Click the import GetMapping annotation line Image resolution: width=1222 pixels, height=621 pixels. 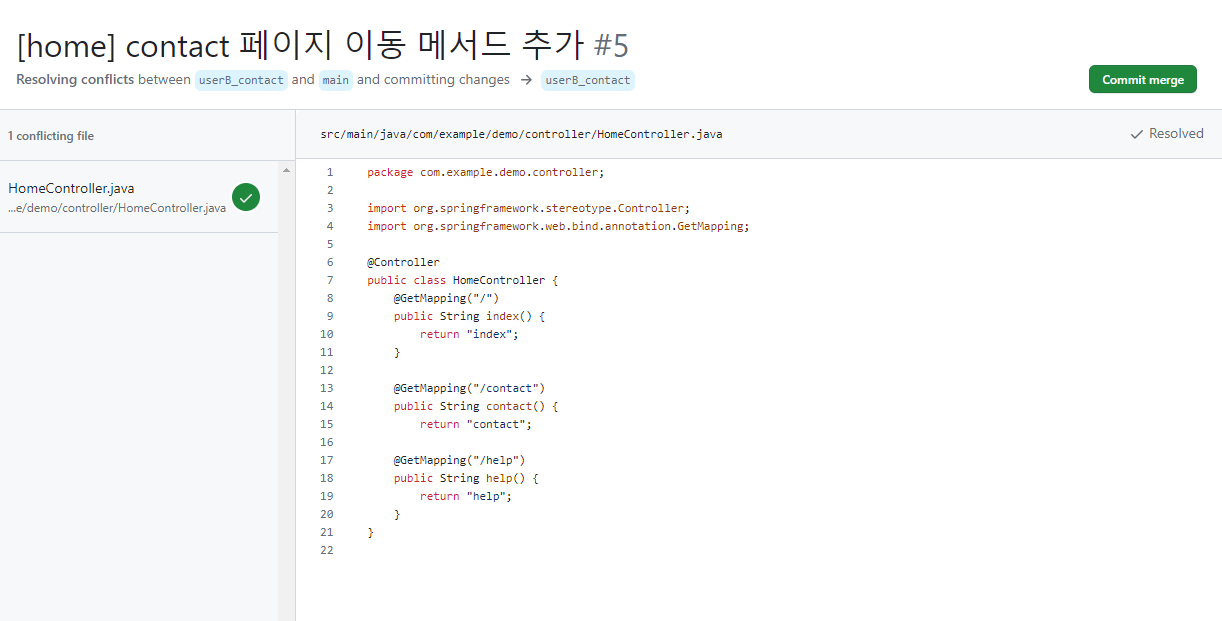click(558, 226)
